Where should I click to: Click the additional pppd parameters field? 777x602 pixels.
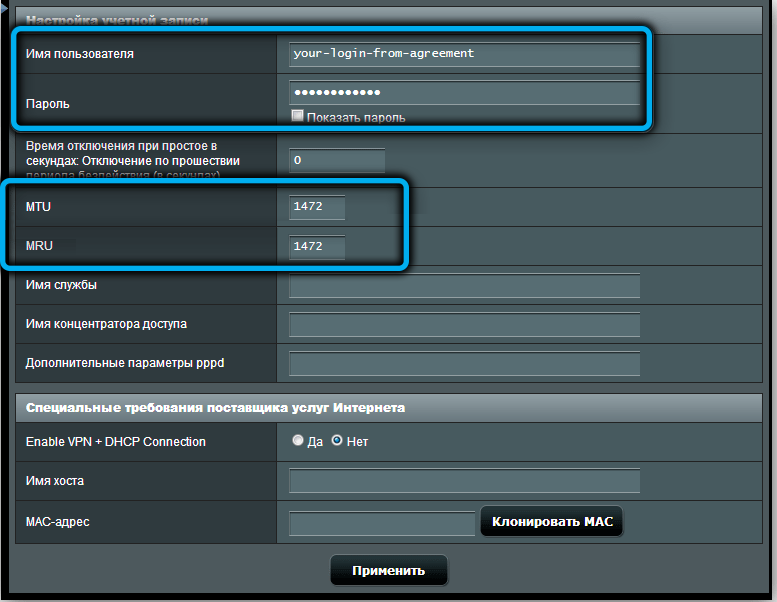point(464,364)
